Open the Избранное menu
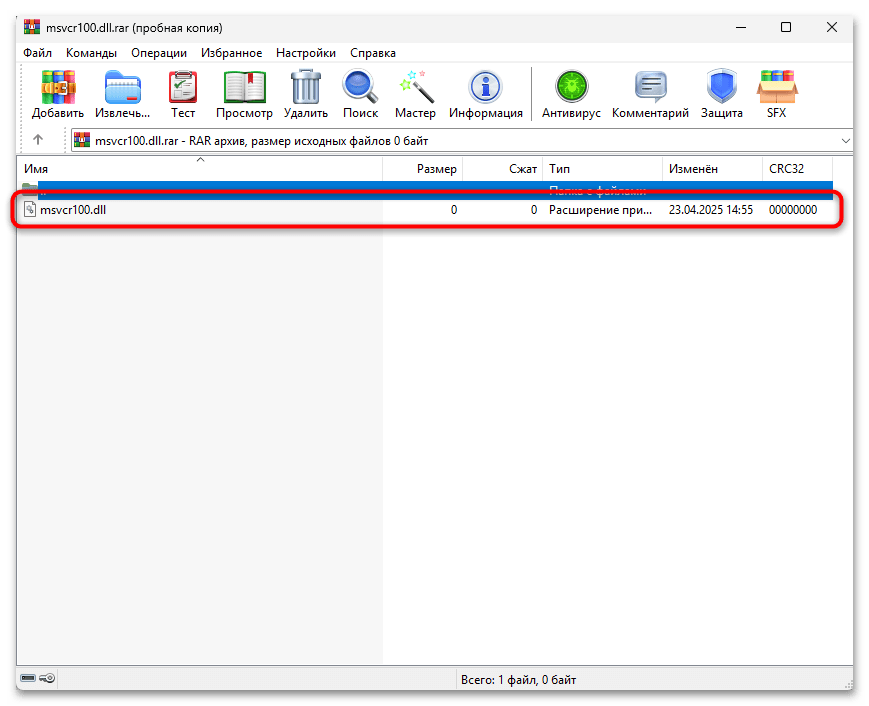The image size is (869, 706). [231, 53]
